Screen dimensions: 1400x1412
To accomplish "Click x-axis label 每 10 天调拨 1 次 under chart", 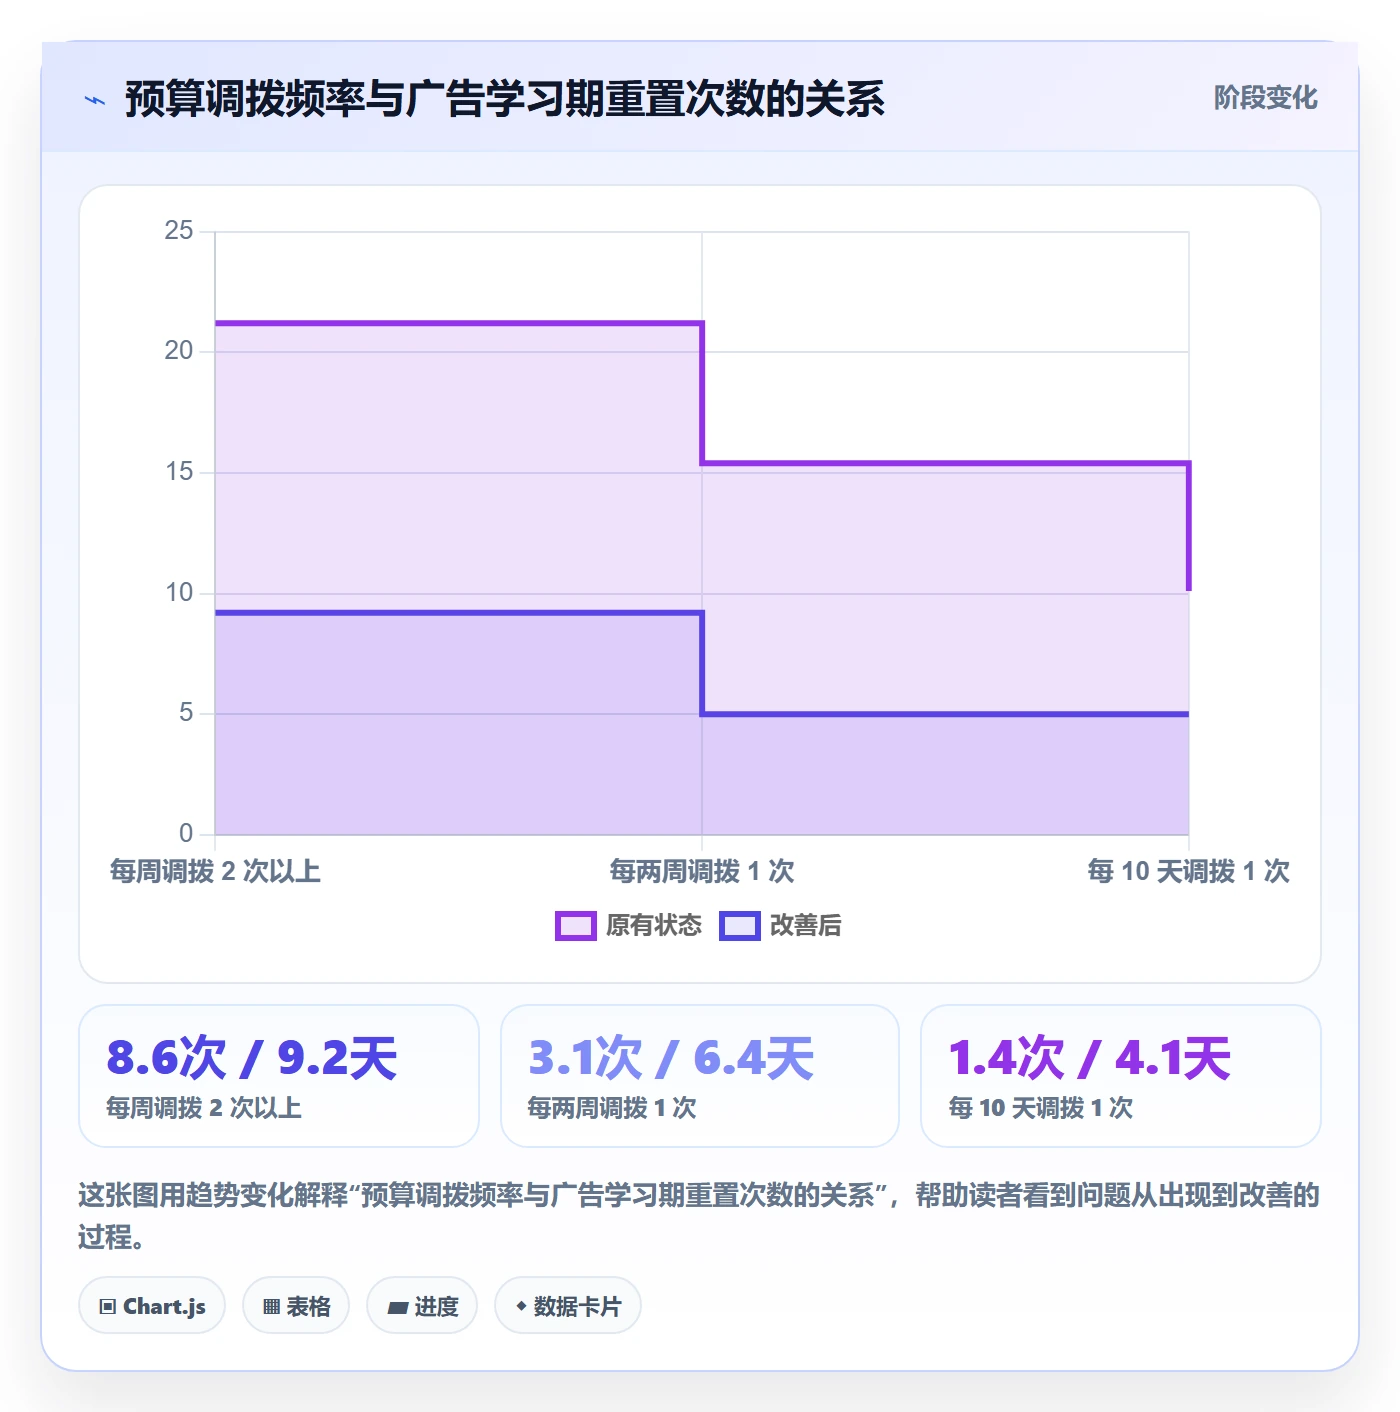I will pyautogui.click(x=1189, y=872).
